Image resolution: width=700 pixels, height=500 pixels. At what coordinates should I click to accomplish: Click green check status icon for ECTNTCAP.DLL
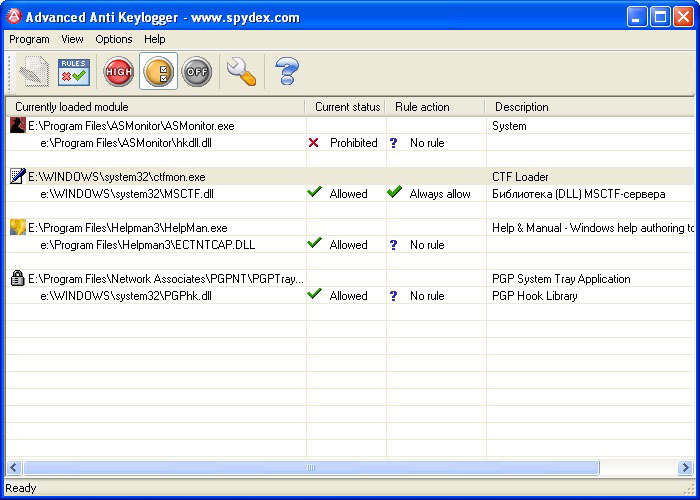point(314,243)
